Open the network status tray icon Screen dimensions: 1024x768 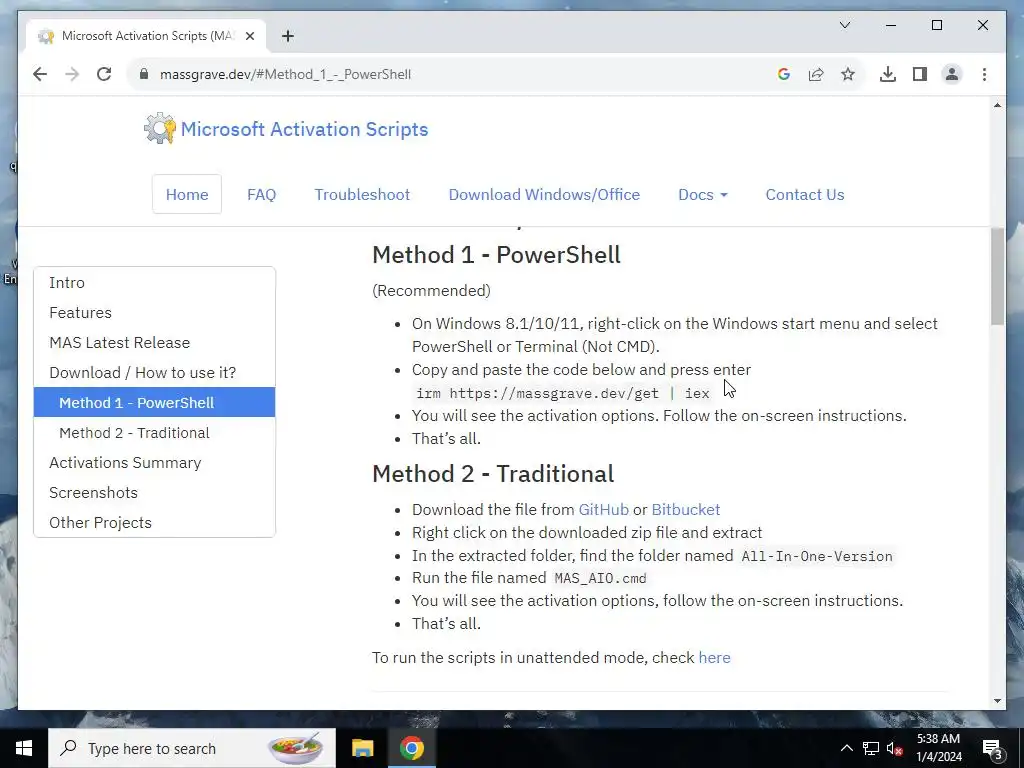point(871,748)
